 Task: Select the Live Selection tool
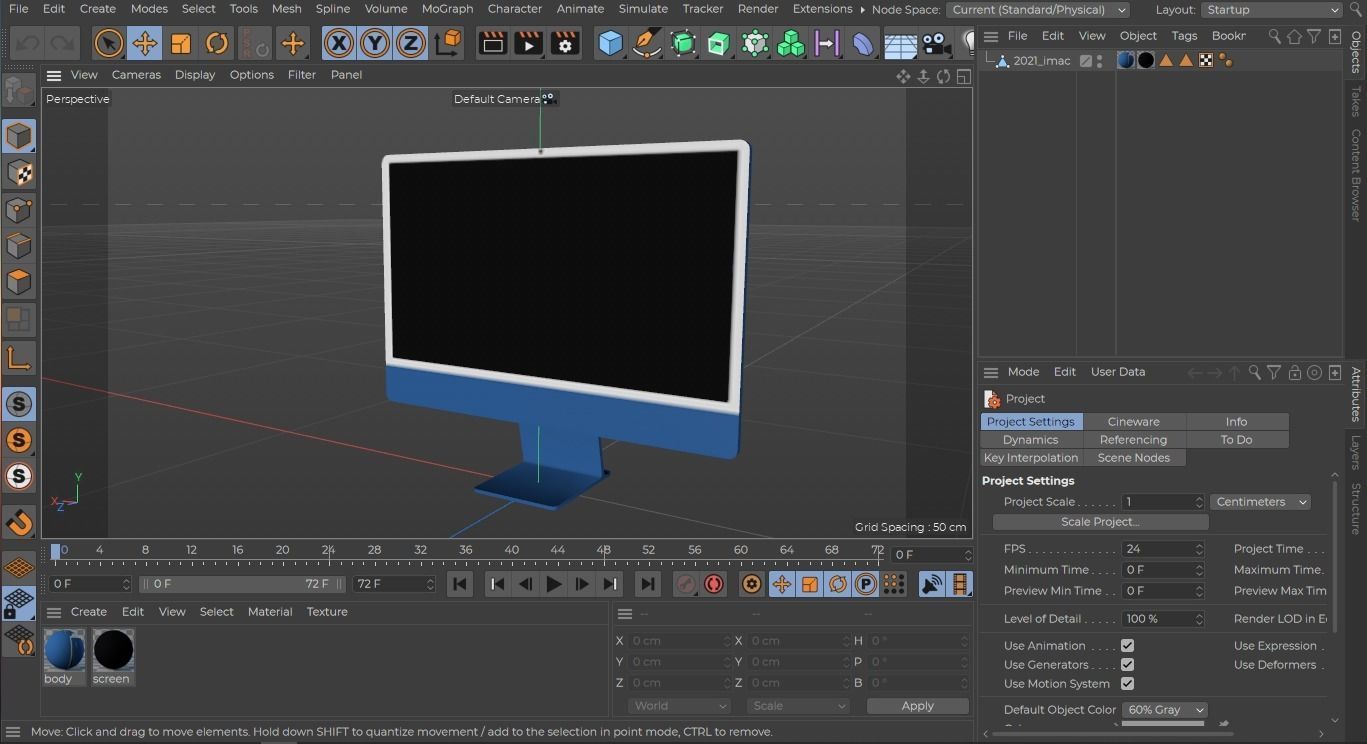[x=108, y=43]
